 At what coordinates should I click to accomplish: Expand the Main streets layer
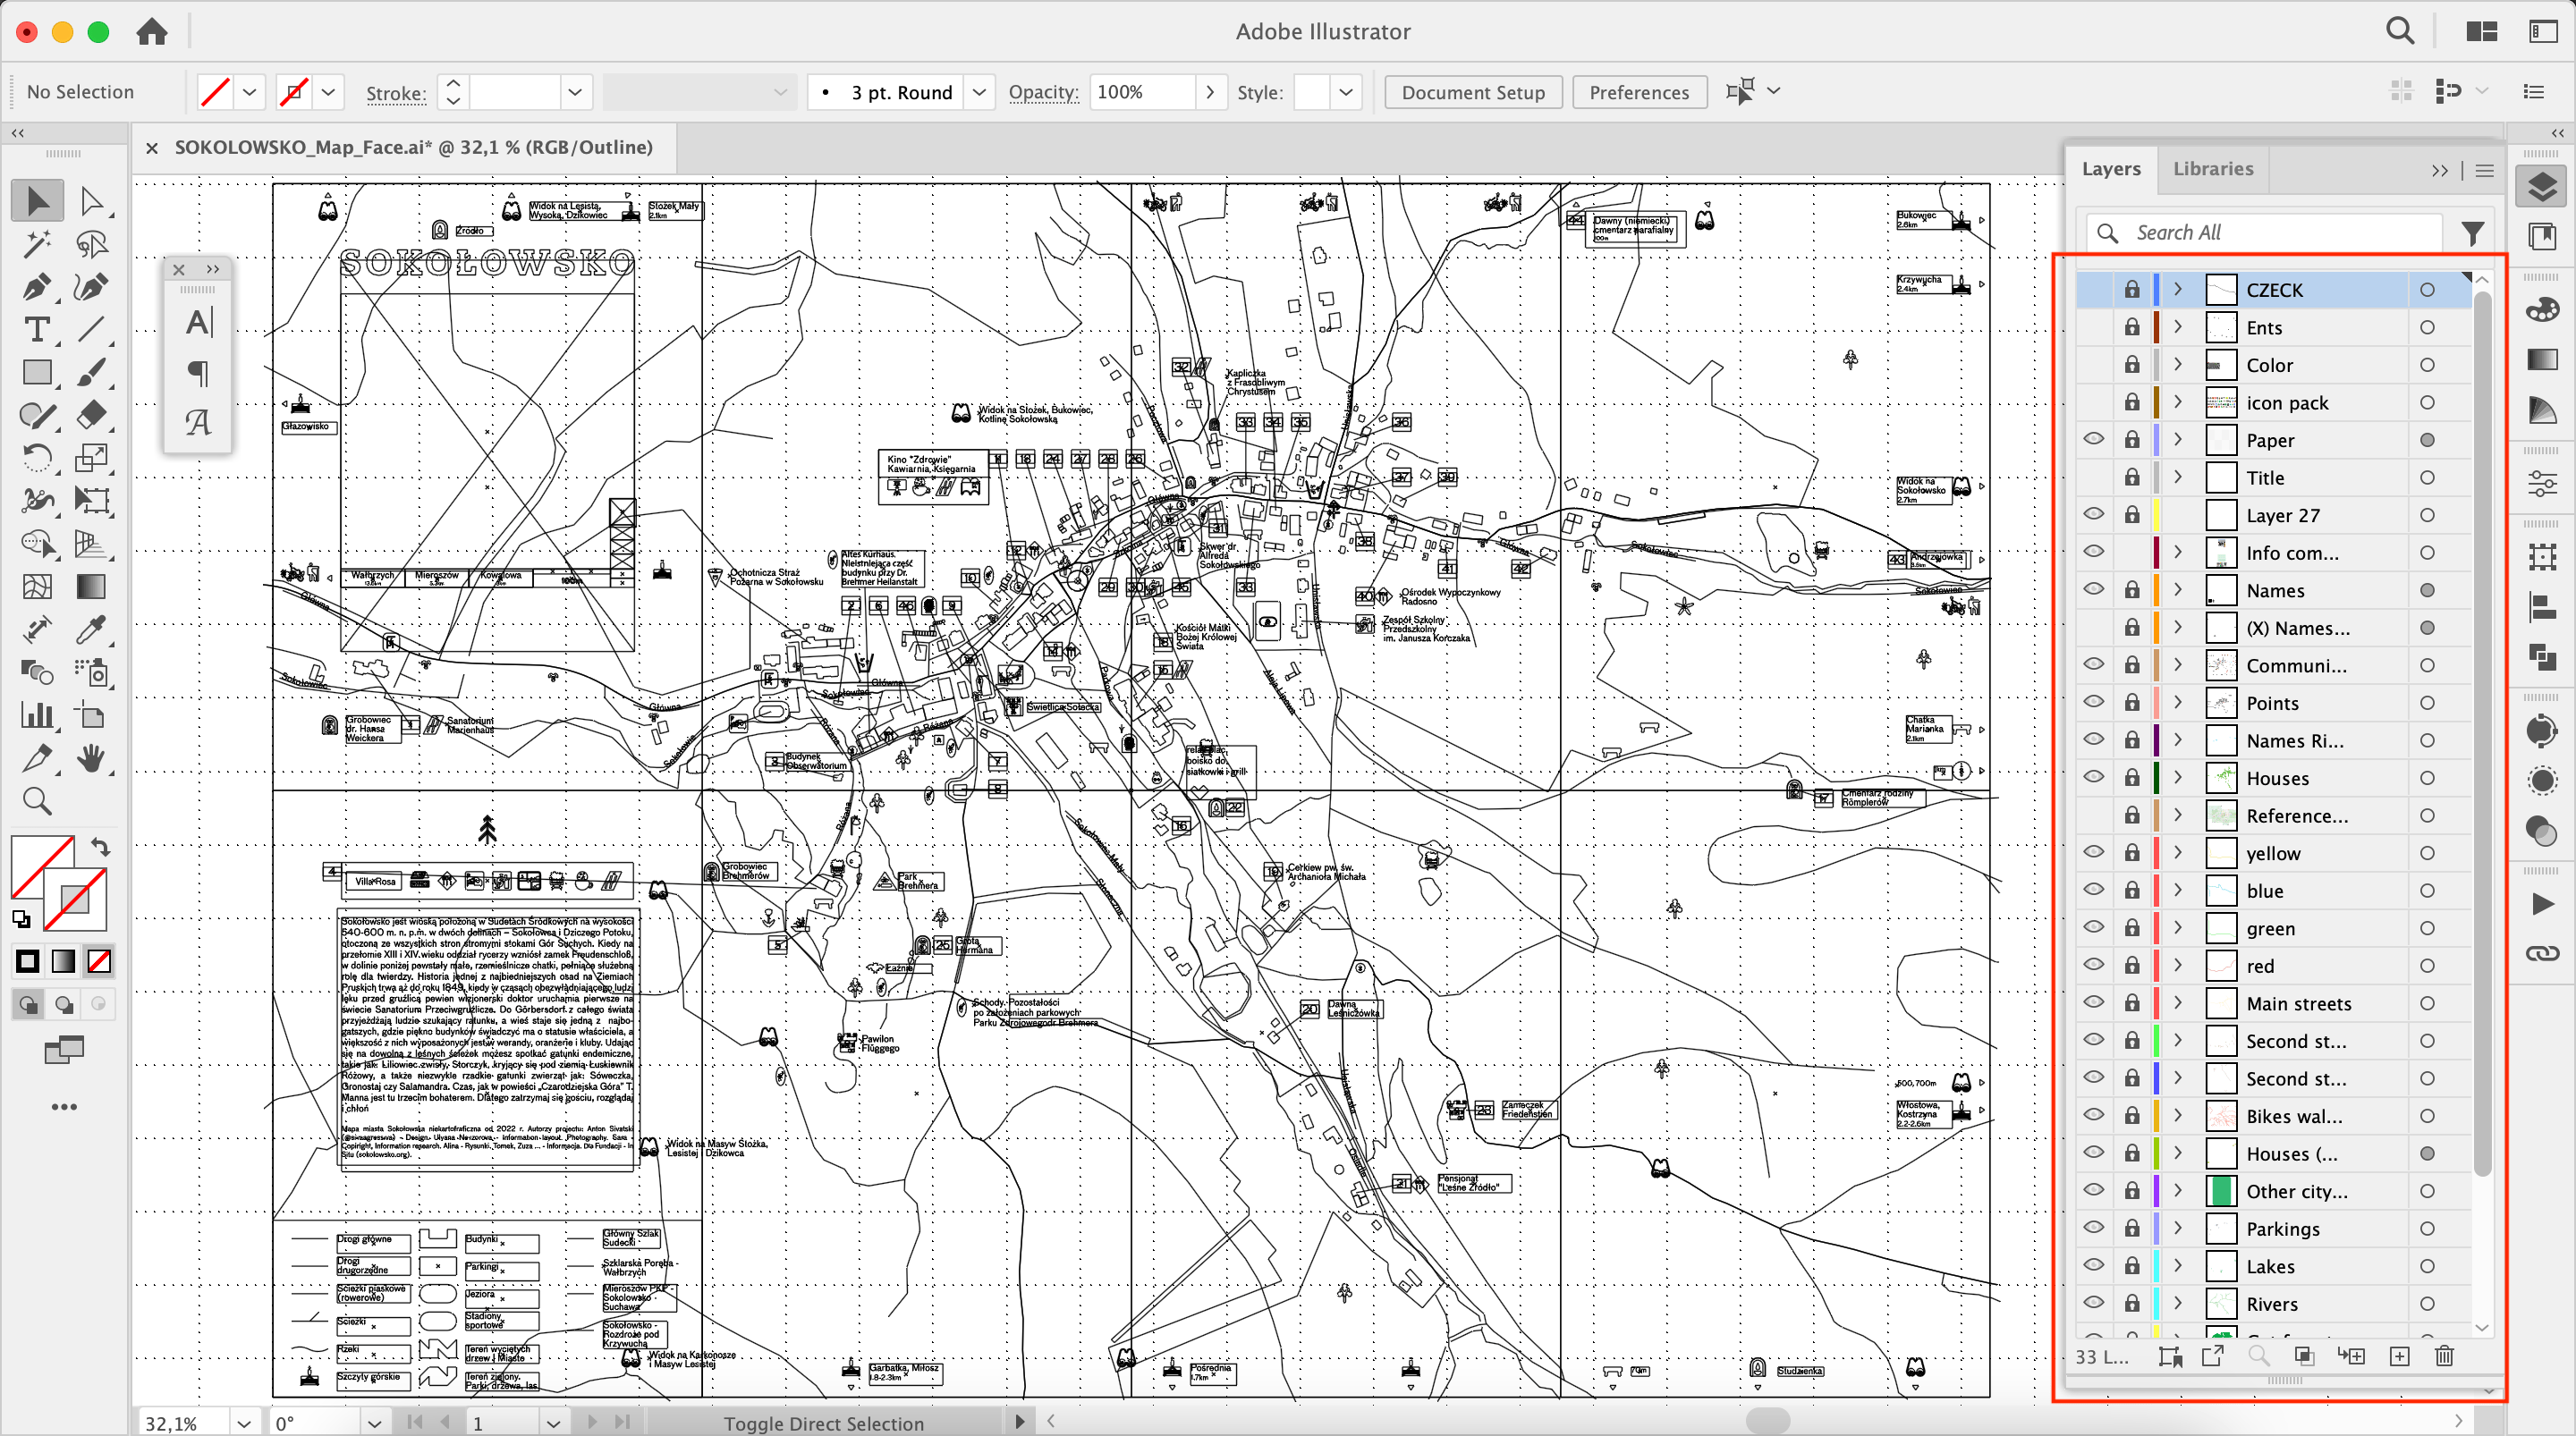2178,1003
